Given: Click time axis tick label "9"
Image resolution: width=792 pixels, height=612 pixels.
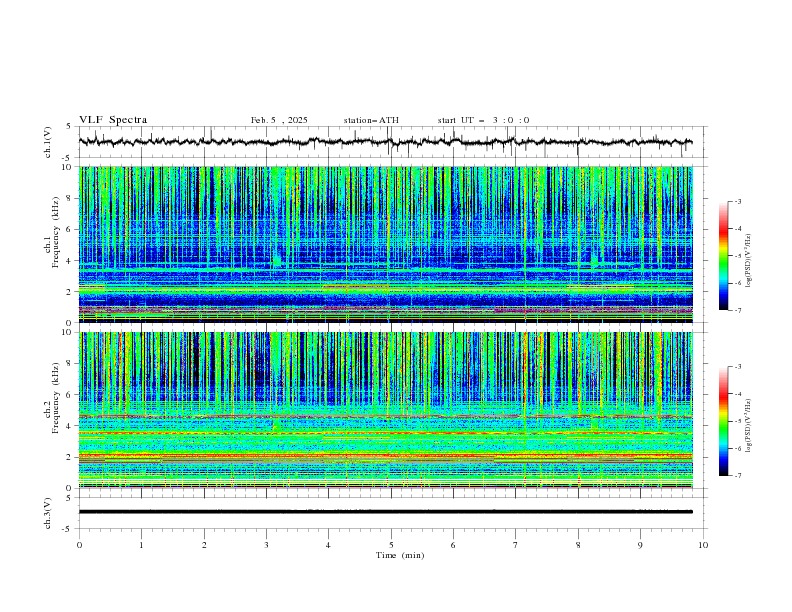Looking at the screenshot, I should 640,545.
